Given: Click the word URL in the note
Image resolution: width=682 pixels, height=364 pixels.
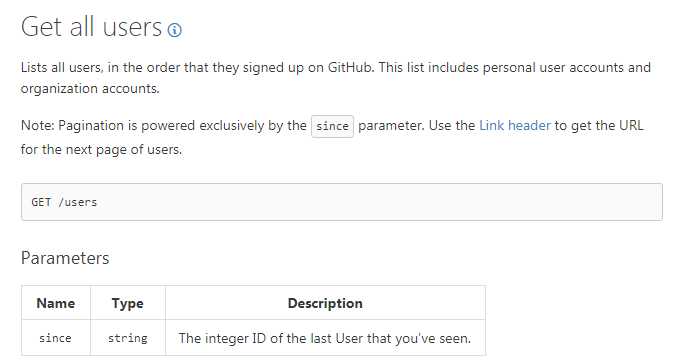Looking at the screenshot, I should [x=630, y=126].
